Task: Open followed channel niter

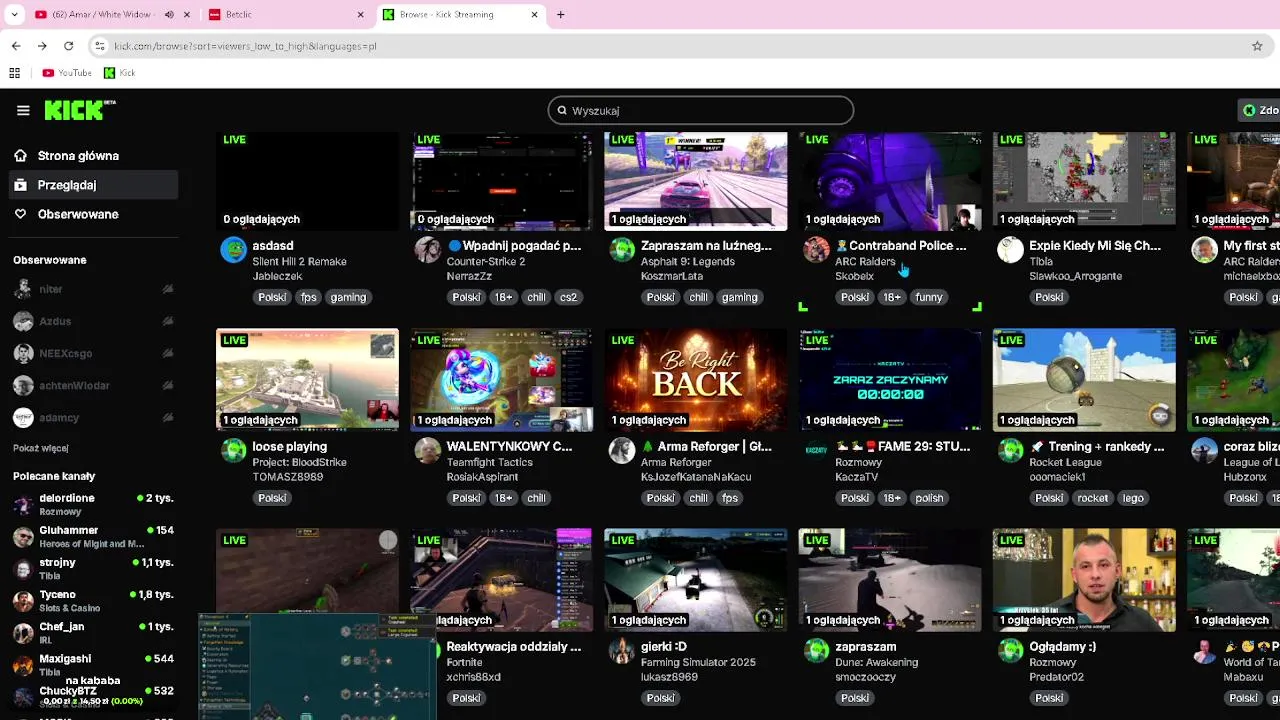Action: tap(93, 289)
